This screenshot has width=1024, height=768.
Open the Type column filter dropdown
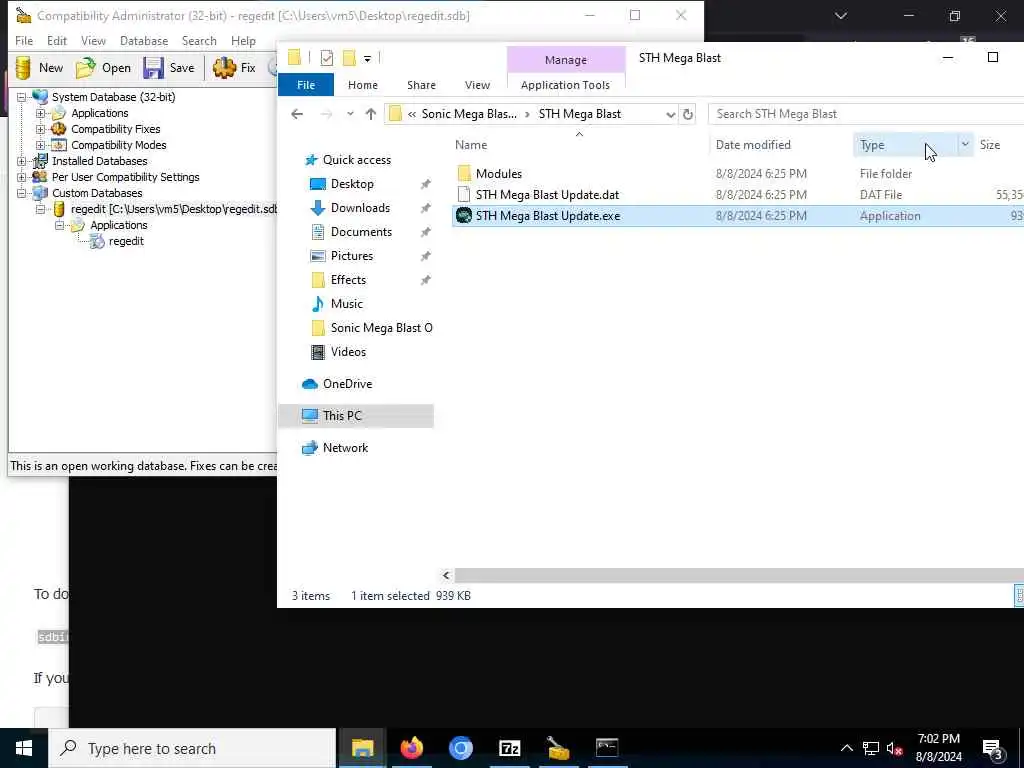(x=965, y=145)
